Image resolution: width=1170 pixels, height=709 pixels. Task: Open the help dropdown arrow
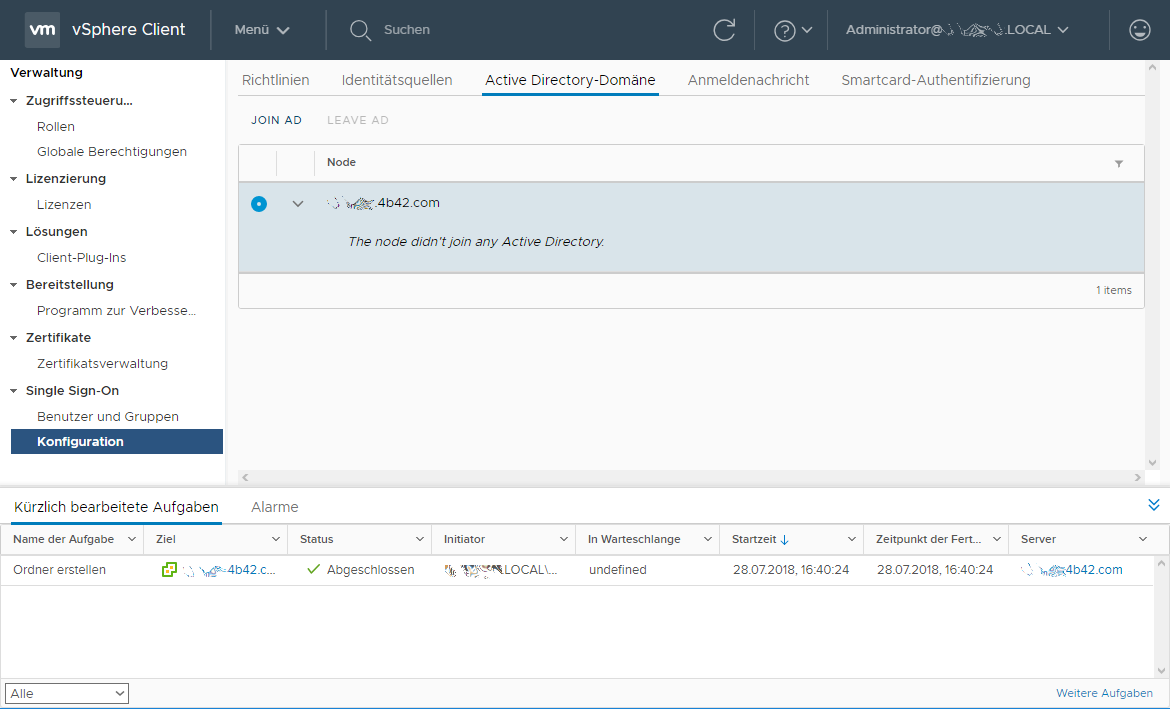(x=807, y=31)
